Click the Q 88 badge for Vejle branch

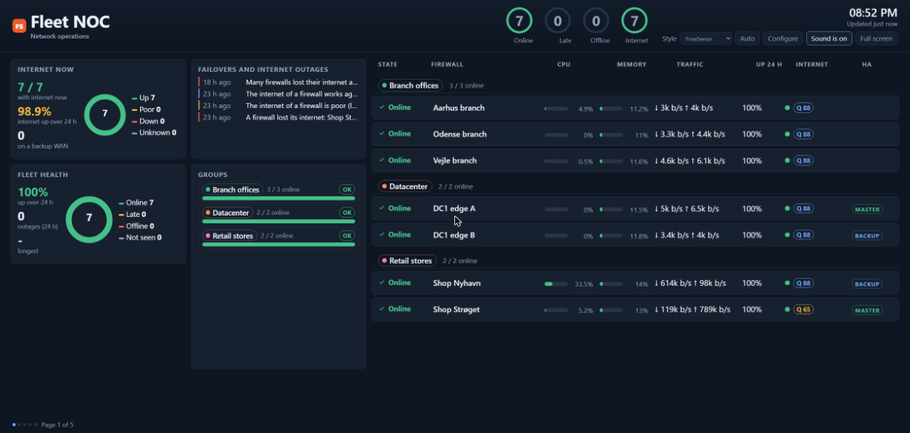click(x=803, y=161)
